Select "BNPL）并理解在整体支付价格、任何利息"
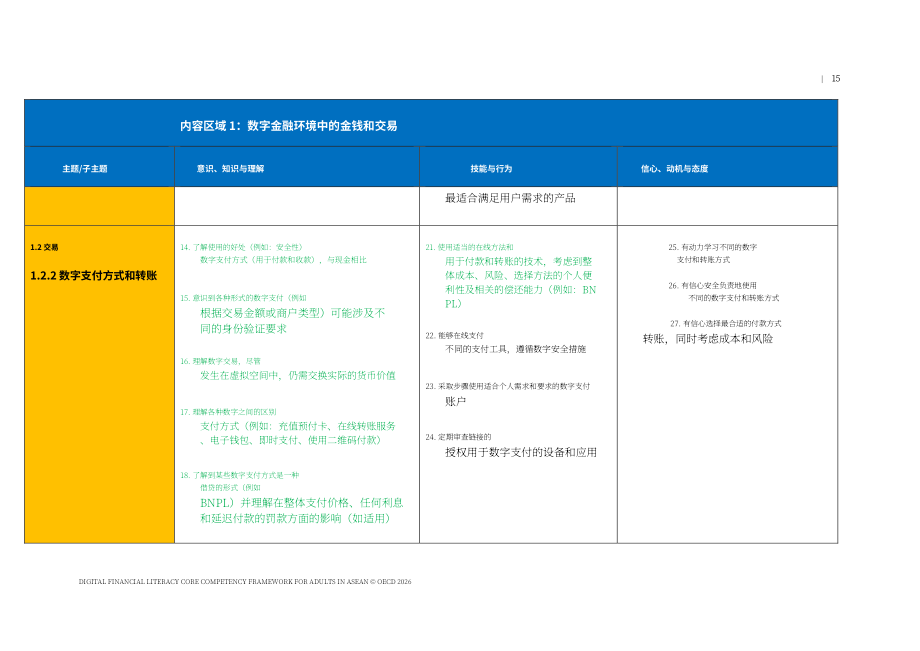The image size is (920, 651). click(x=302, y=503)
